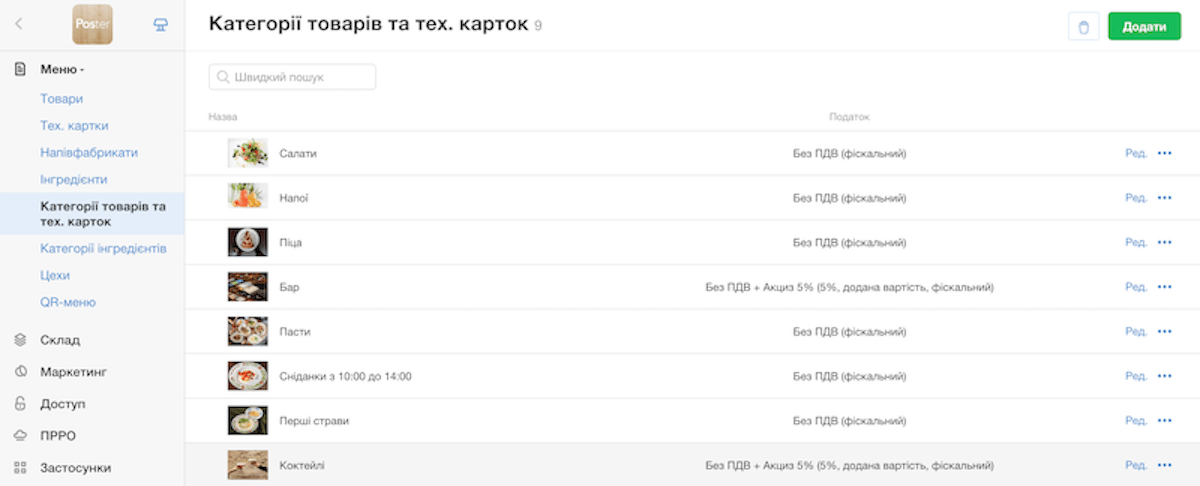
Task: Open the Маркетинг section icon
Action: (20, 372)
